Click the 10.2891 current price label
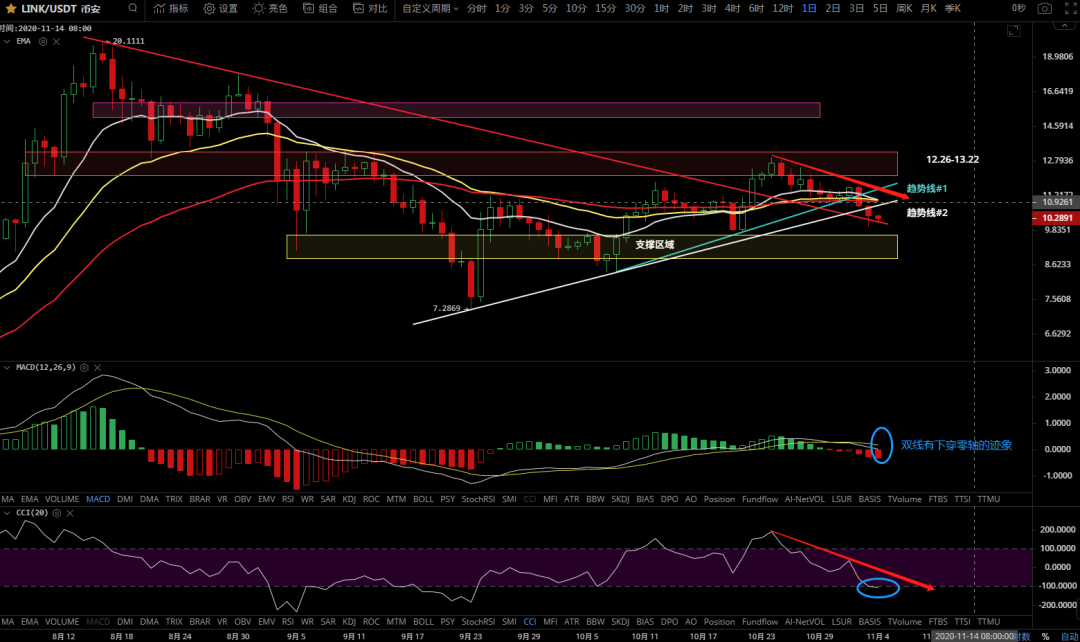Viewport: 1080px width, 642px height. coord(1057,218)
